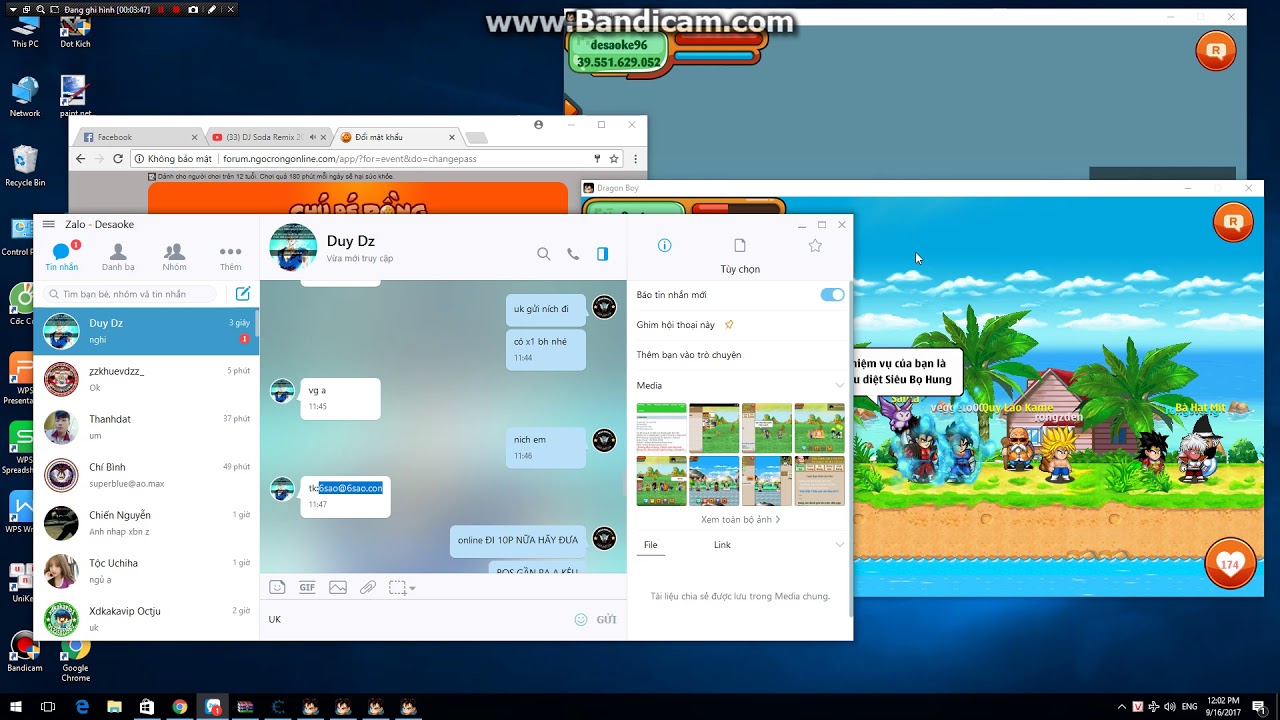Image resolution: width=1280 pixels, height=720 pixels.
Task: Search within the Duy Dz conversation
Action: 544,254
